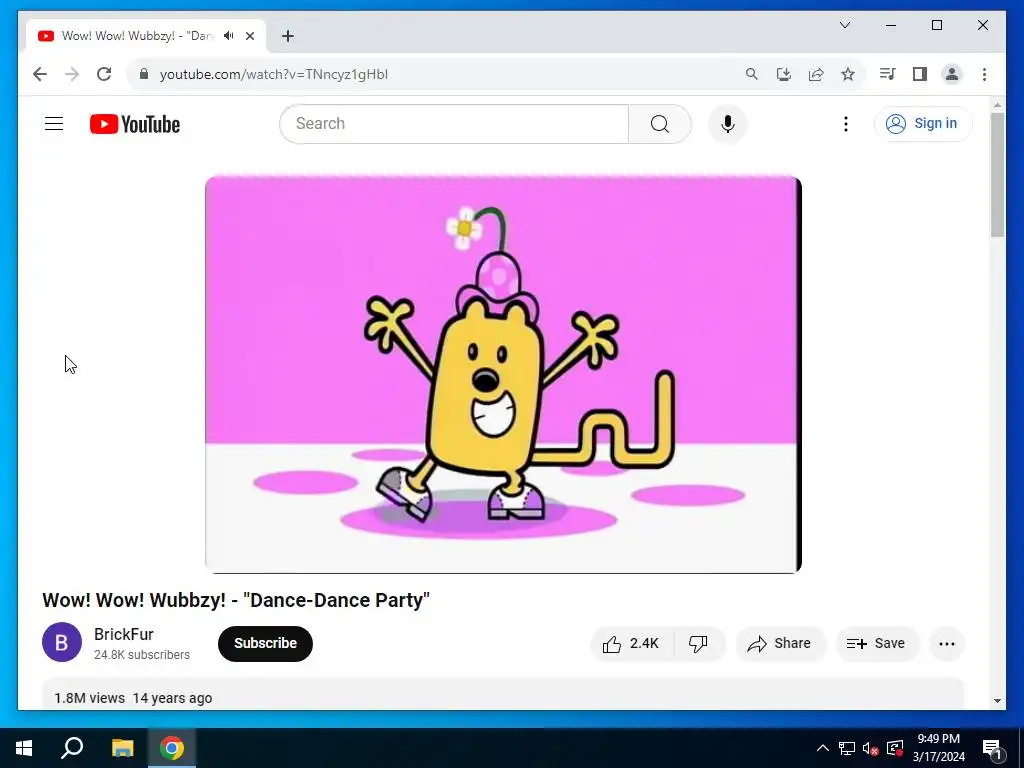Open the notification center icon
Image resolution: width=1024 pixels, height=768 pixels.
(x=992, y=748)
